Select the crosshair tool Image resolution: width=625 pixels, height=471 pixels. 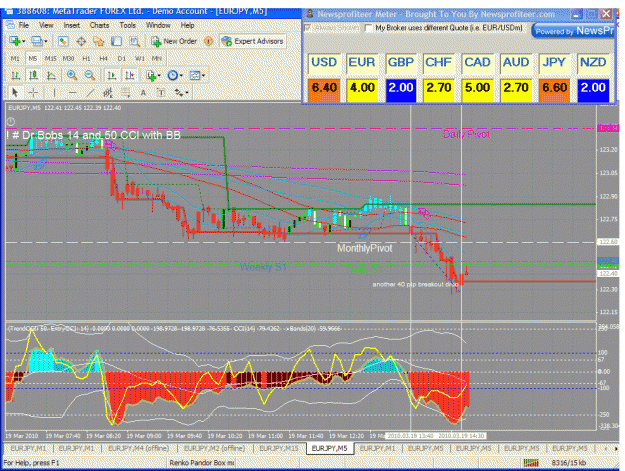[33, 93]
